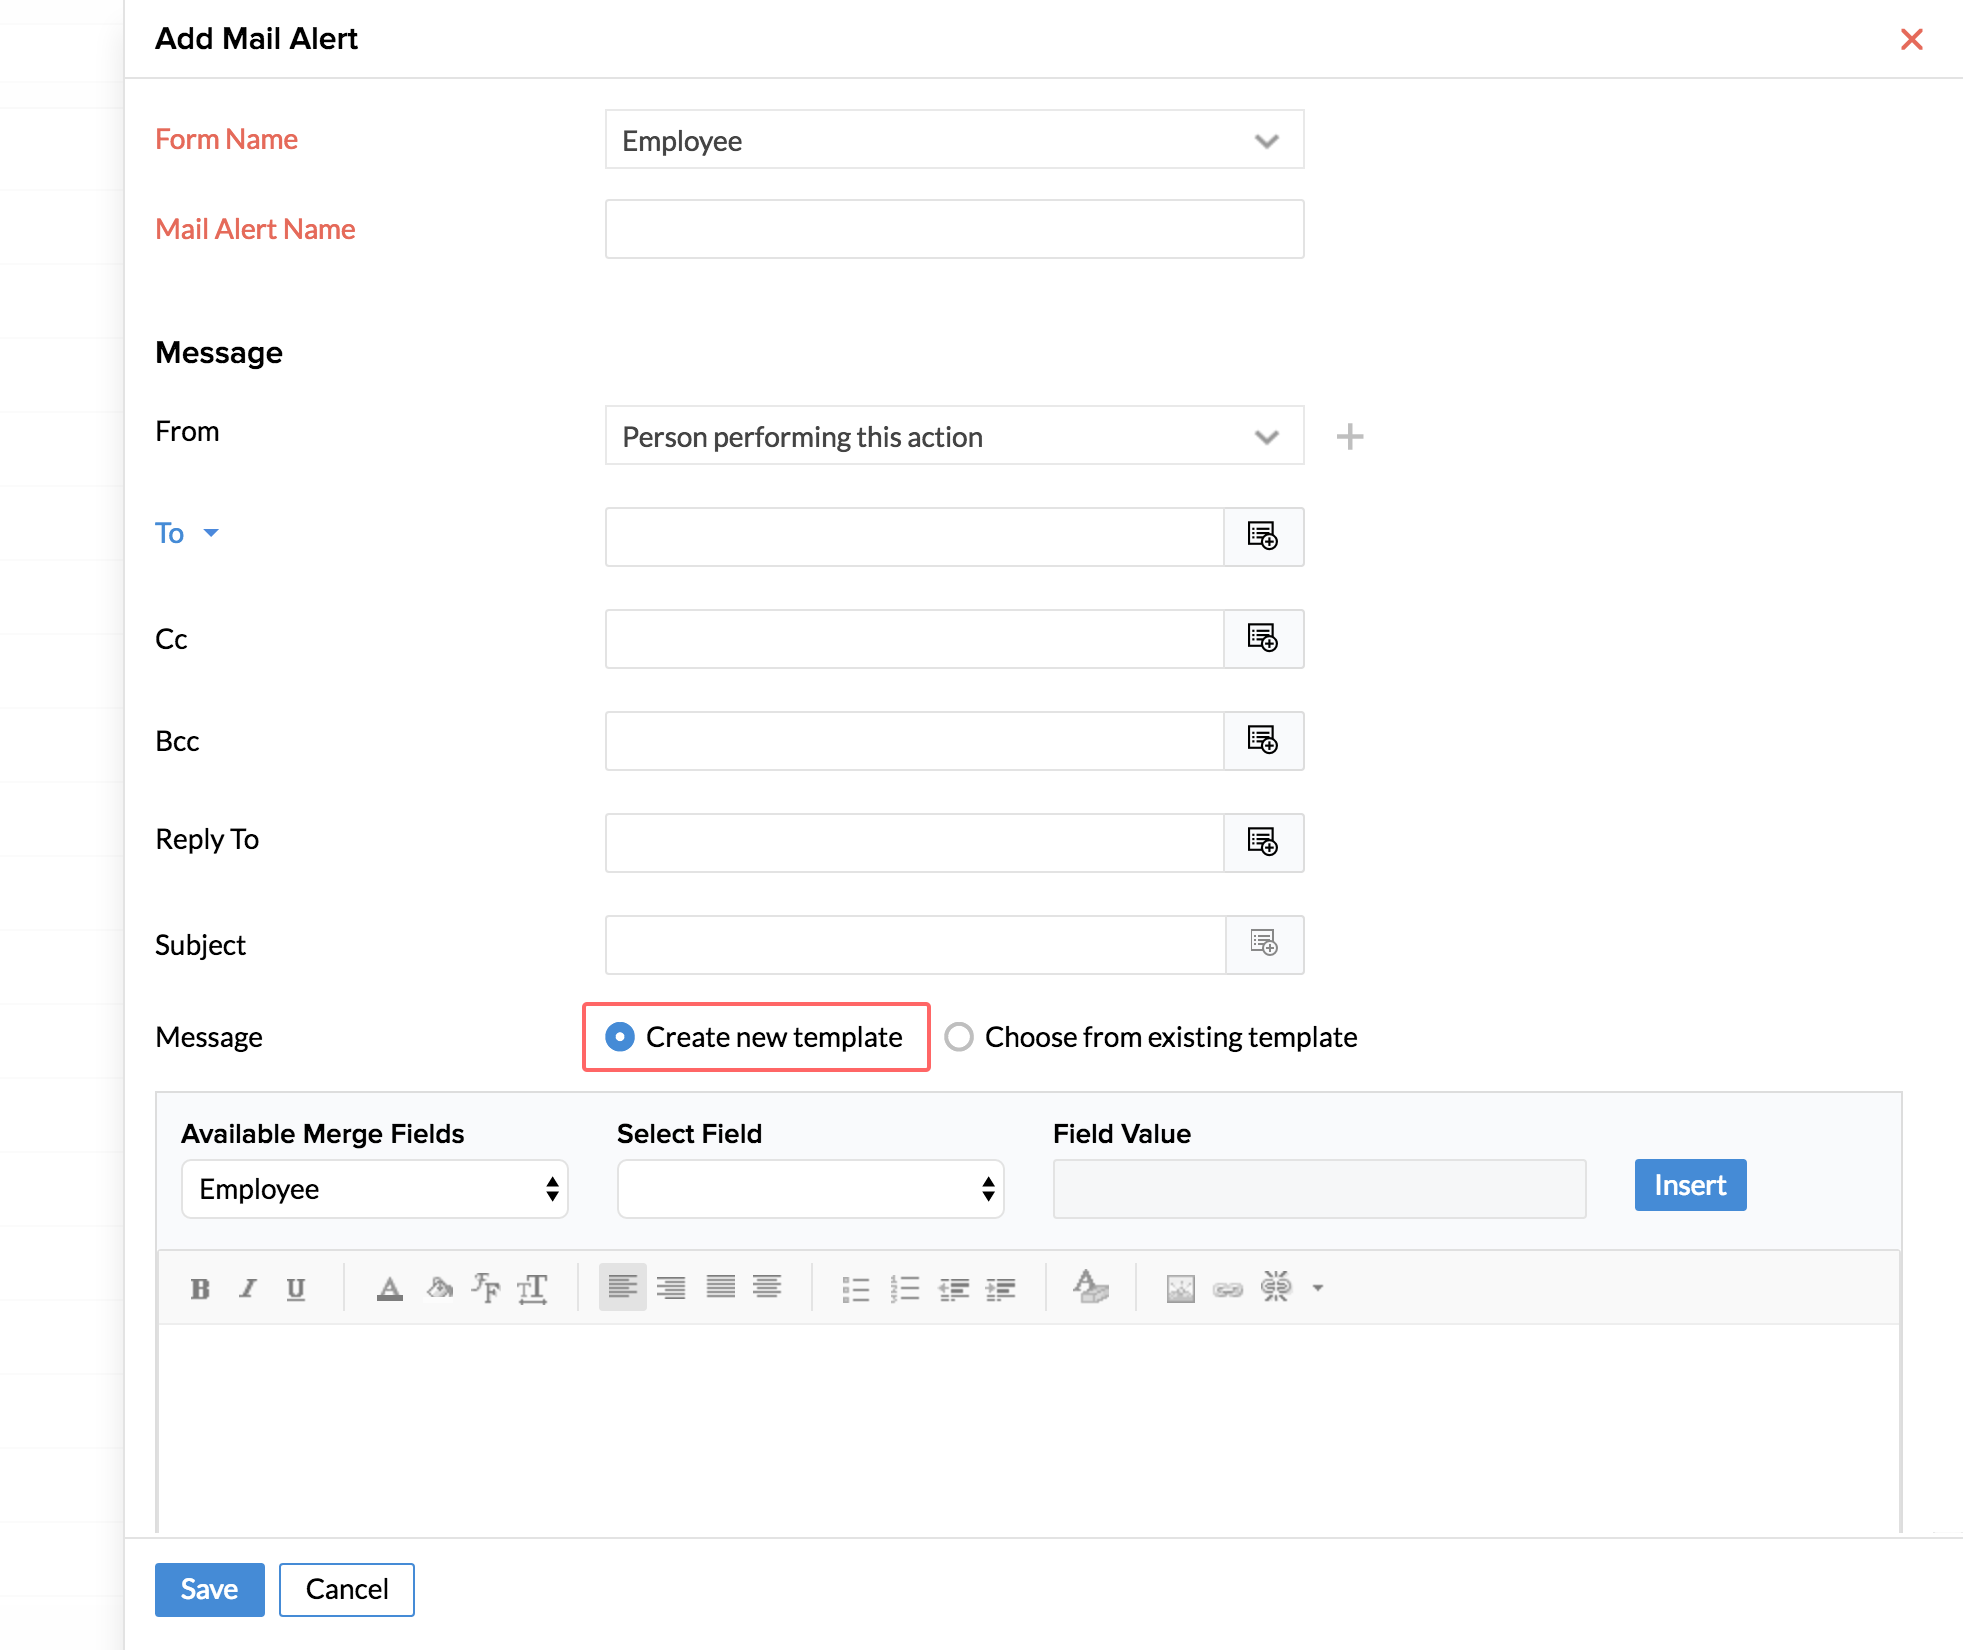This screenshot has height=1650, width=1963.
Task: Open Available Merge Fields Employee select
Action: (374, 1189)
